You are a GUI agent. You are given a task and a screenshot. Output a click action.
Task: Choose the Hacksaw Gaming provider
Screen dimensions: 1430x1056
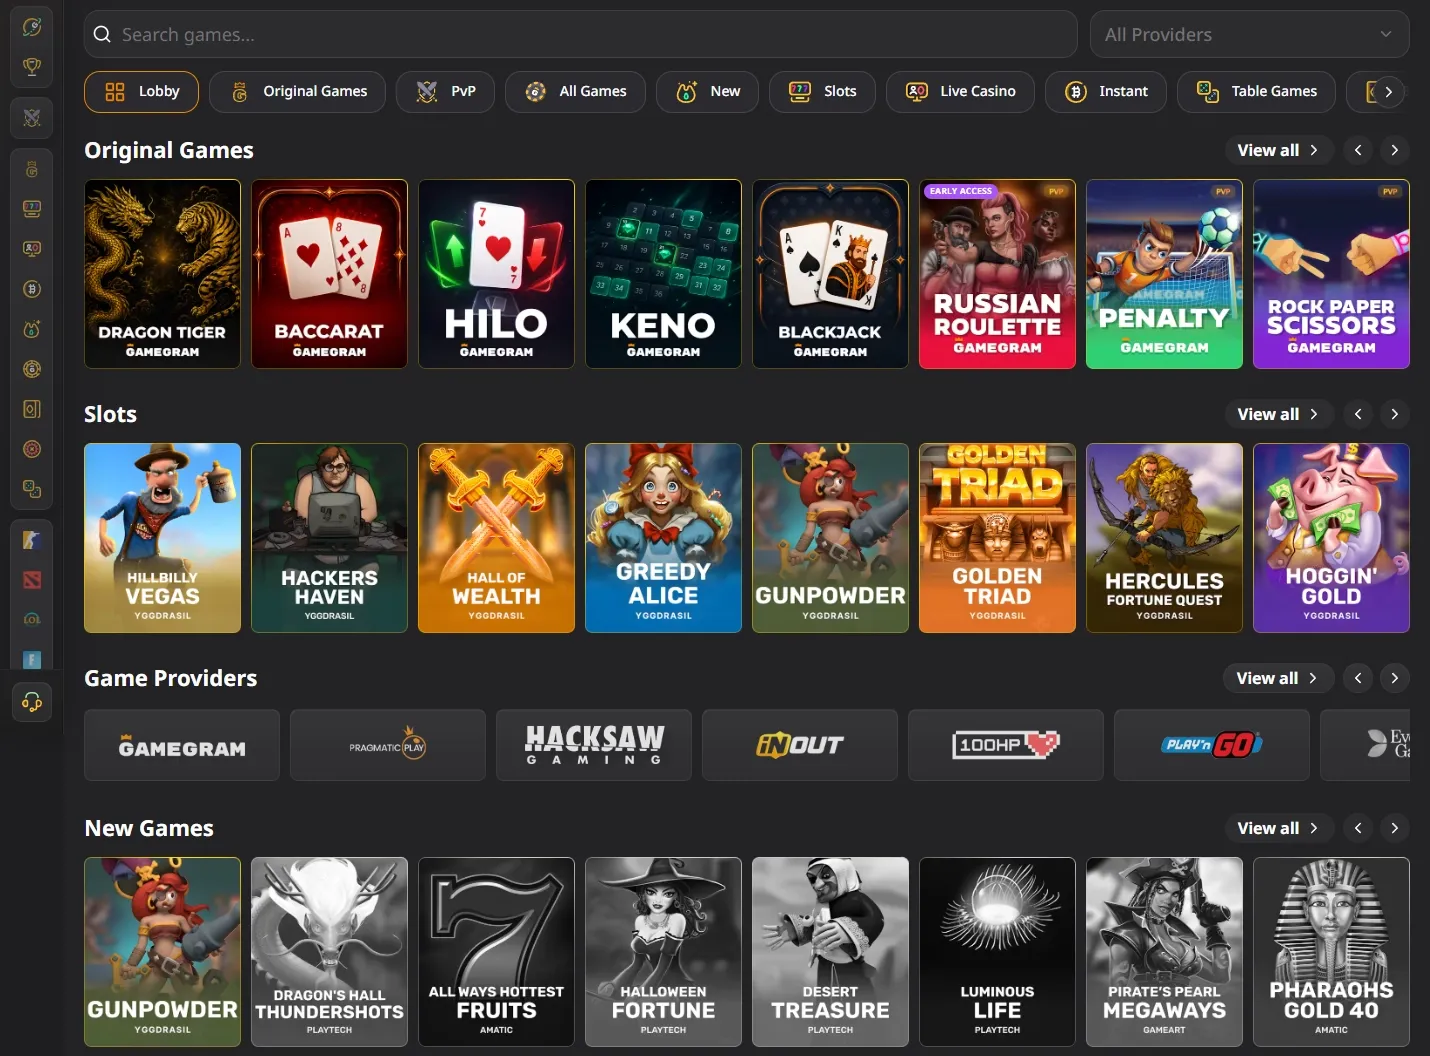click(594, 745)
